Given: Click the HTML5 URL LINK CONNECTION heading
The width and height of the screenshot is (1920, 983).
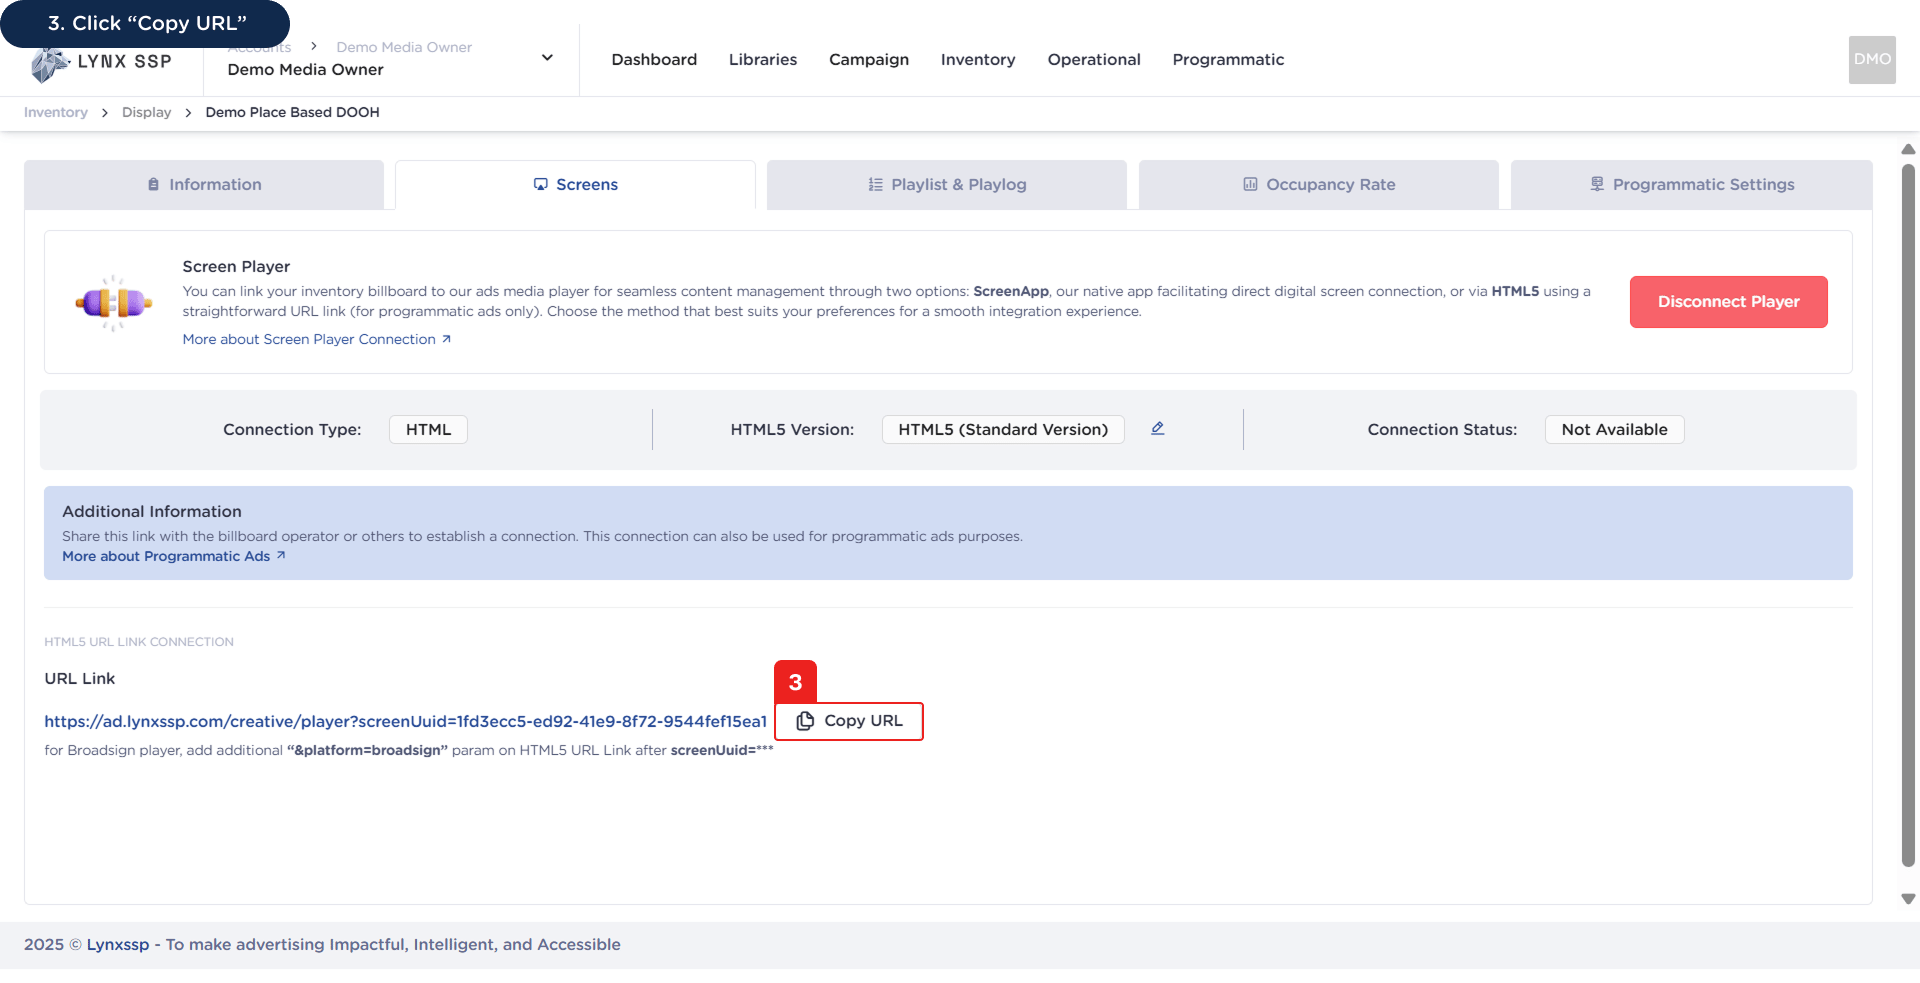Looking at the screenshot, I should [139, 642].
